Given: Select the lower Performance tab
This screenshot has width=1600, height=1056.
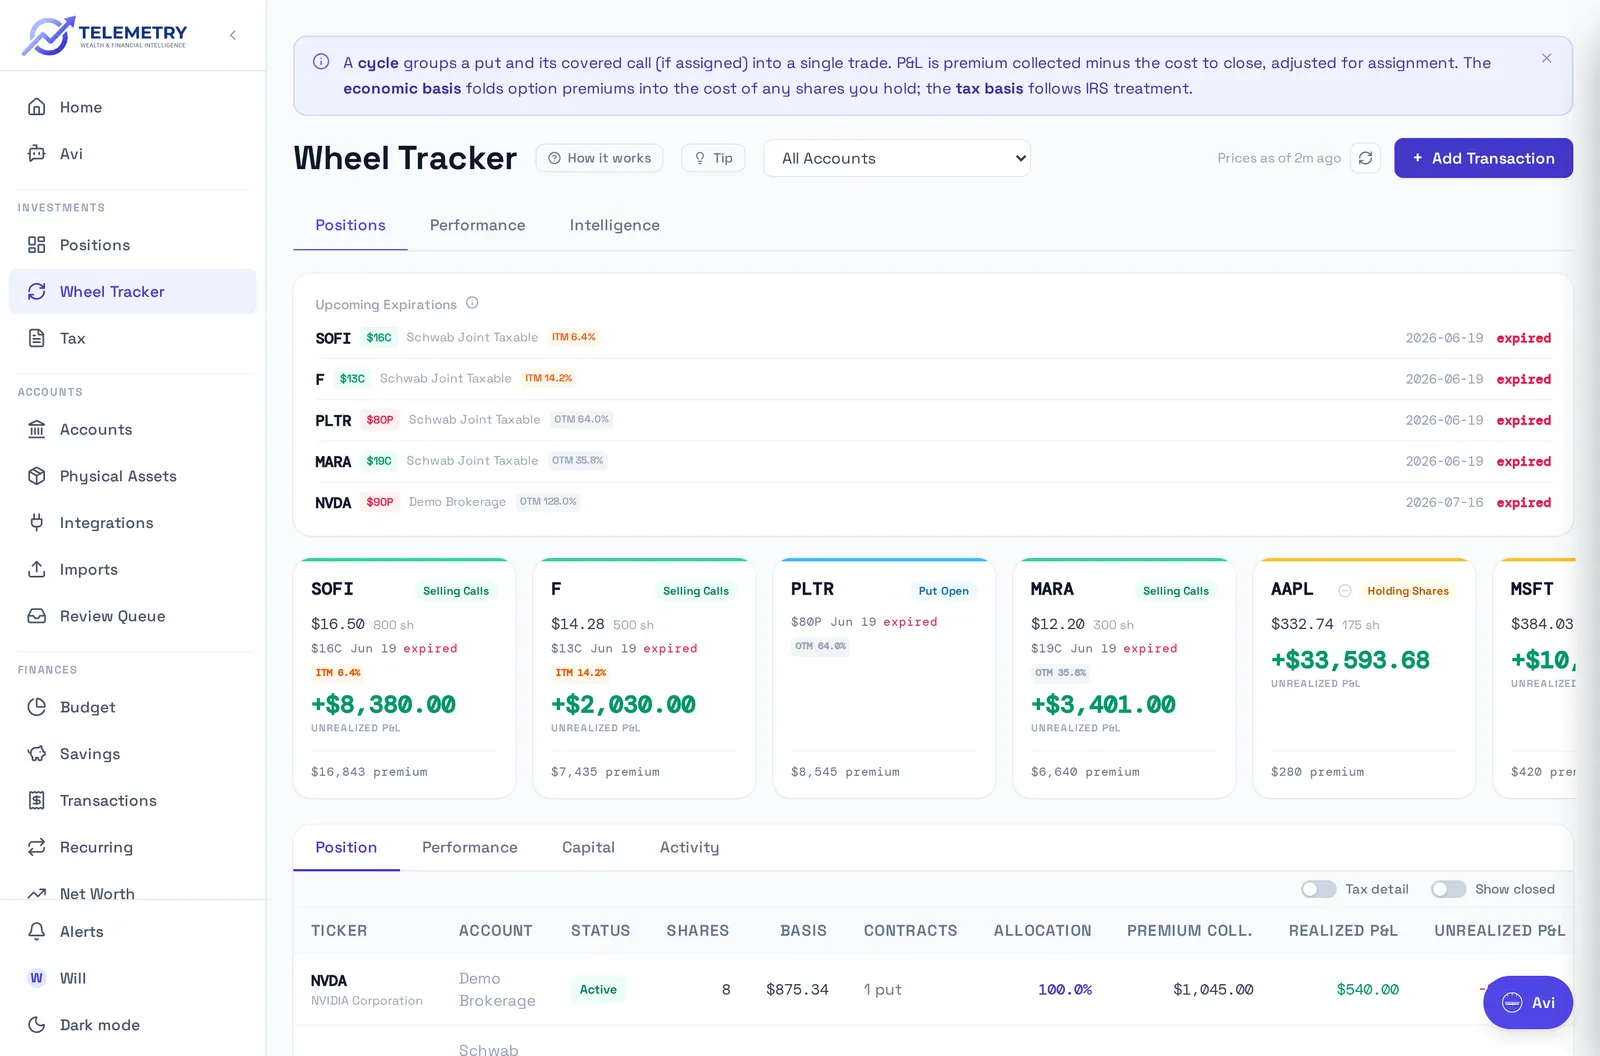Looking at the screenshot, I should tap(470, 848).
